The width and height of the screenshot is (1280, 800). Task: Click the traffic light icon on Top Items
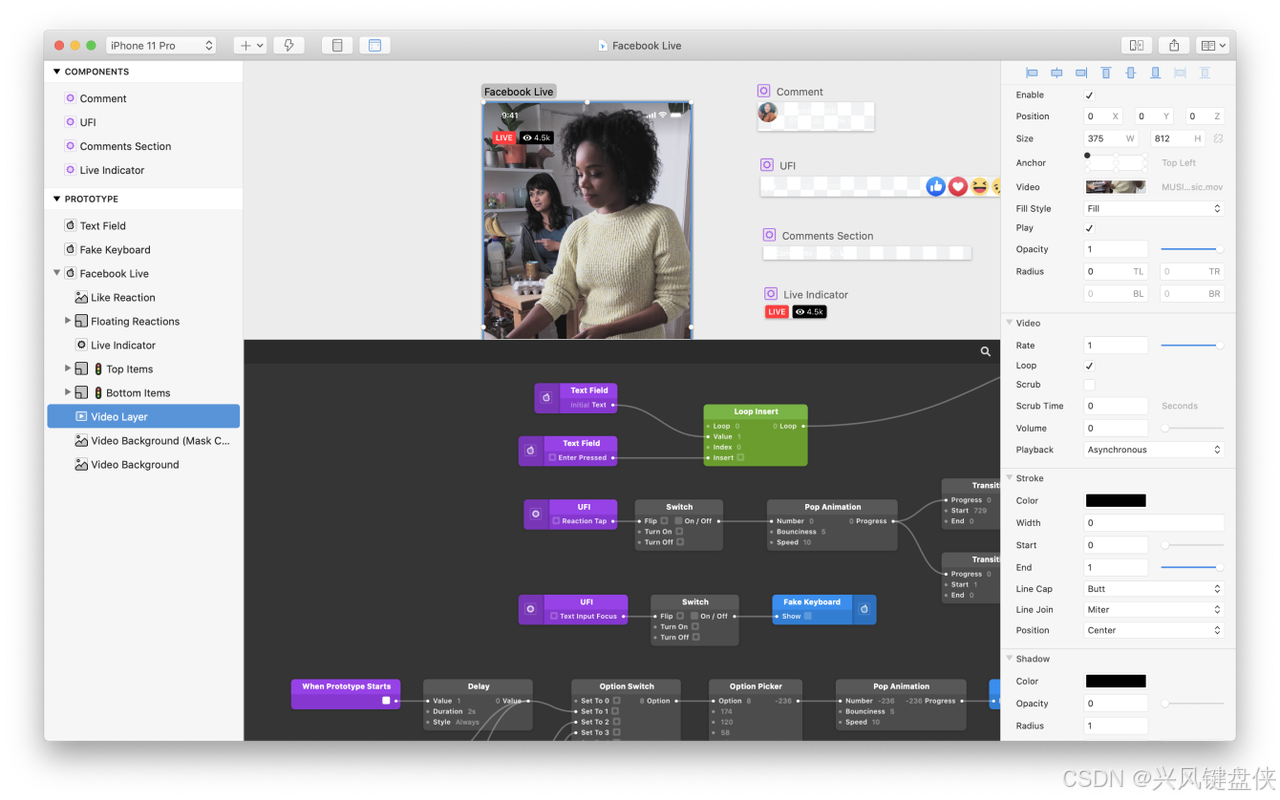pyautogui.click(x=98, y=369)
